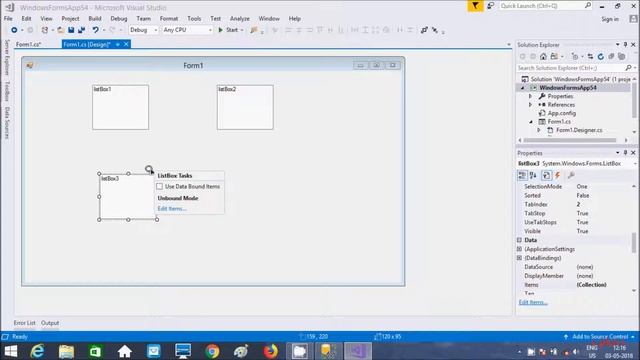
Task: Click the Sync with Active Document icon
Action: click(590, 56)
